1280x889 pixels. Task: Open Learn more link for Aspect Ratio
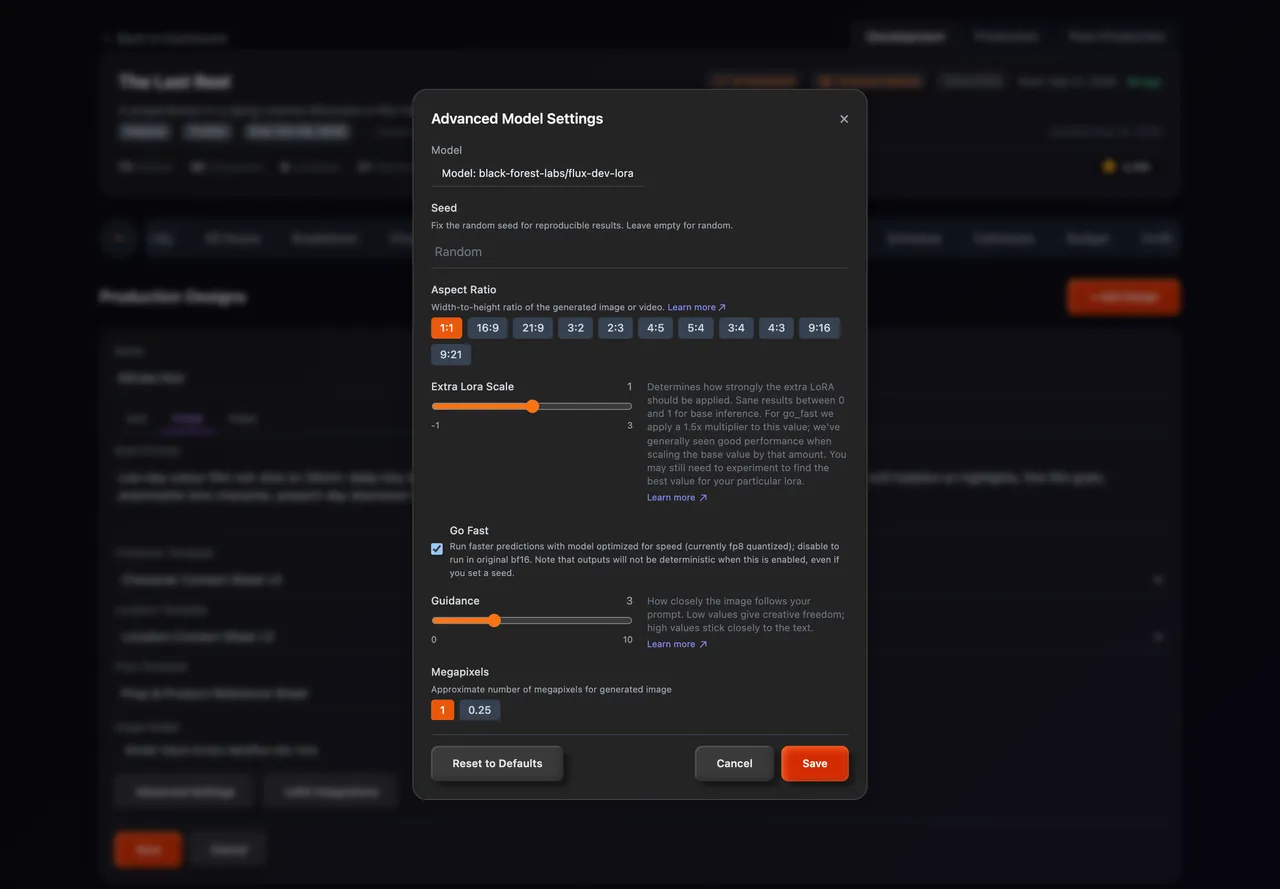[697, 308]
